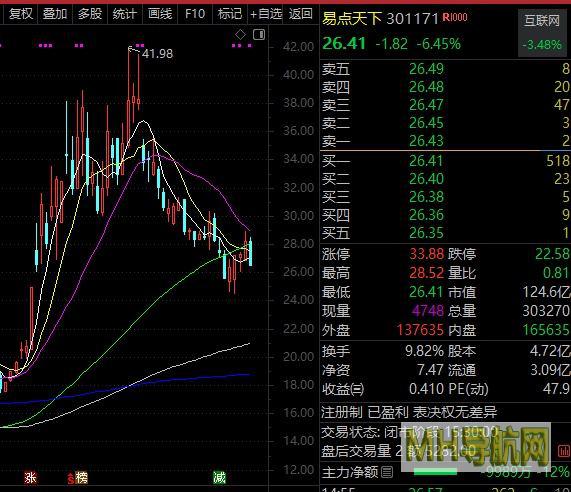Click the PE(动) label
The width and height of the screenshot is (571, 492).
click(x=468, y=389)
